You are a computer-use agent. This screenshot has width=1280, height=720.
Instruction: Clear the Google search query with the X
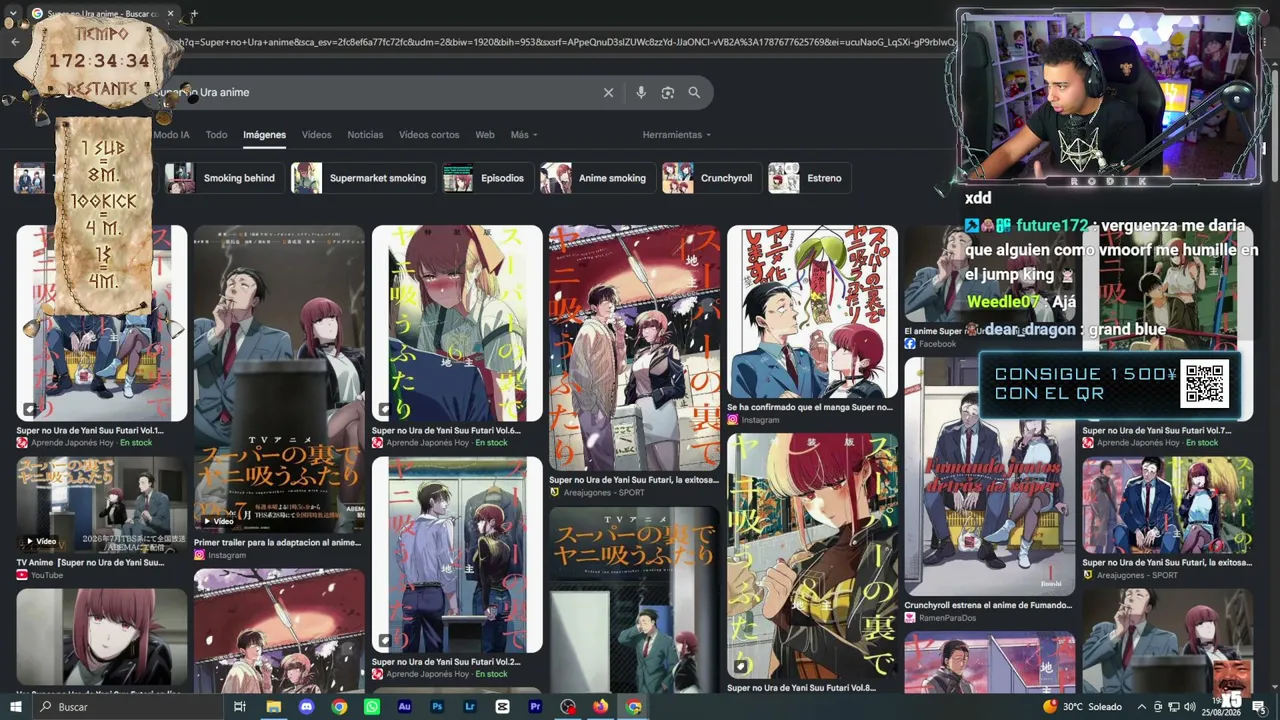pos(608,93)
